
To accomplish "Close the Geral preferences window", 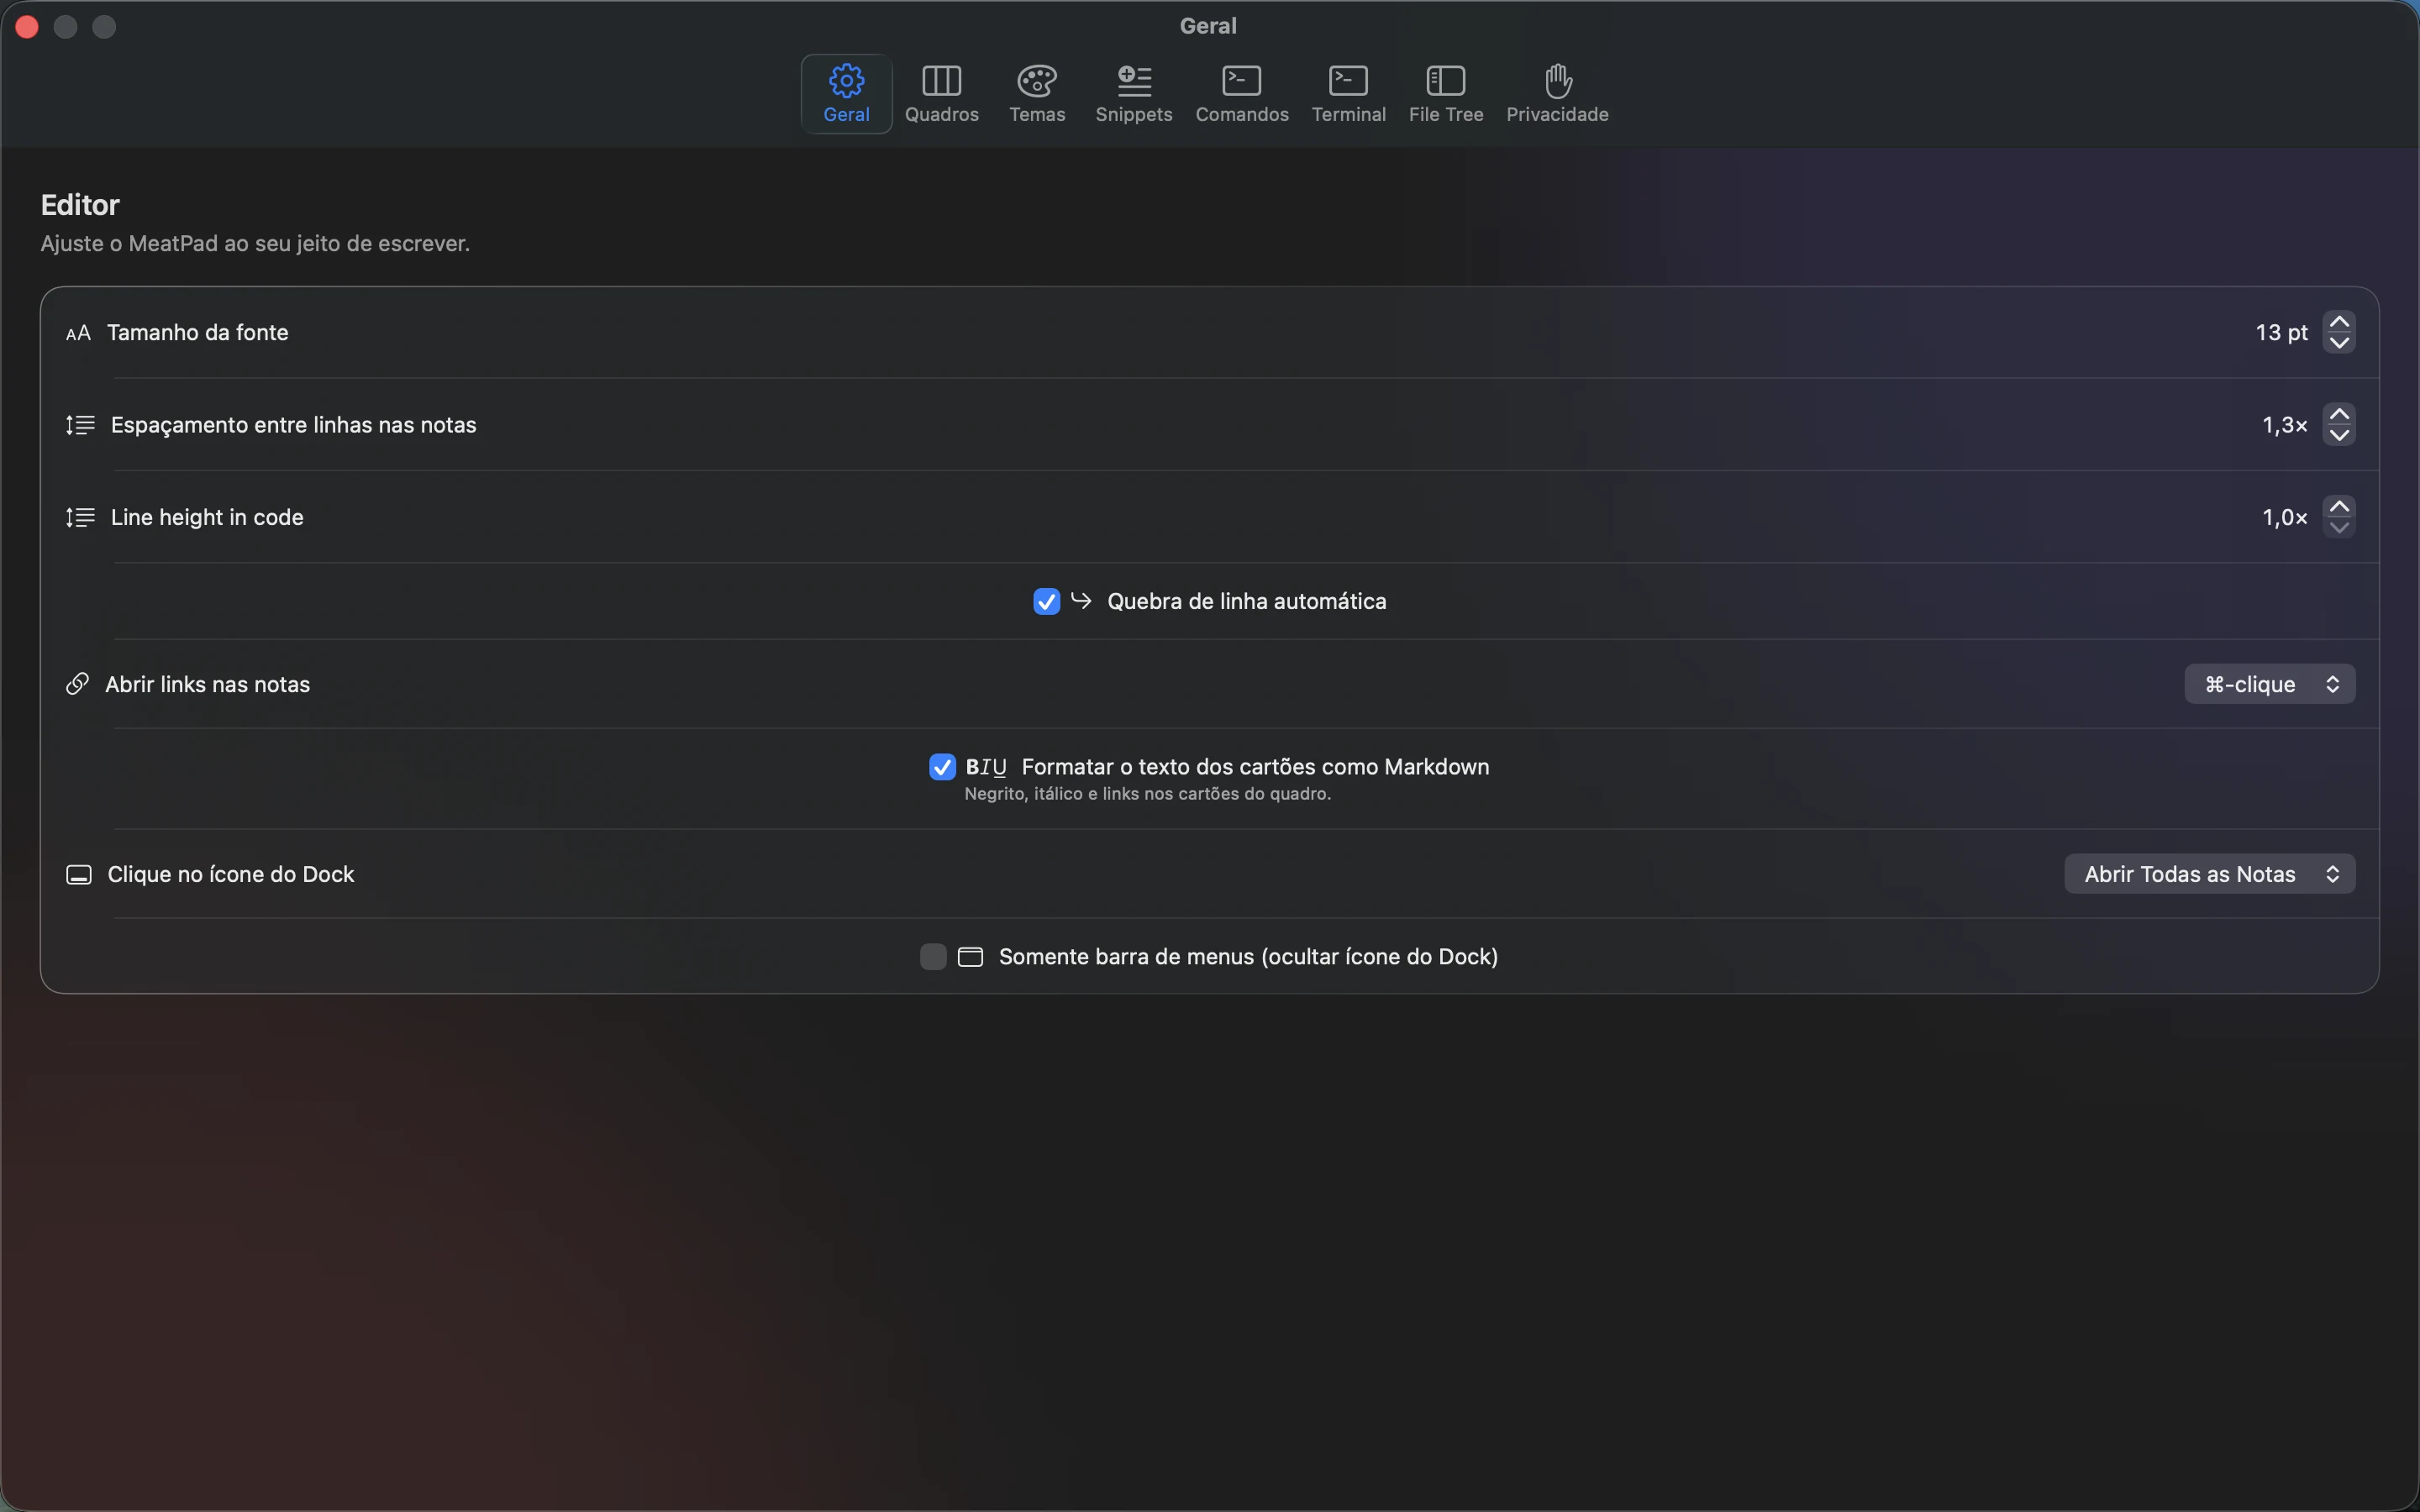I will click(x=27, y=27).
